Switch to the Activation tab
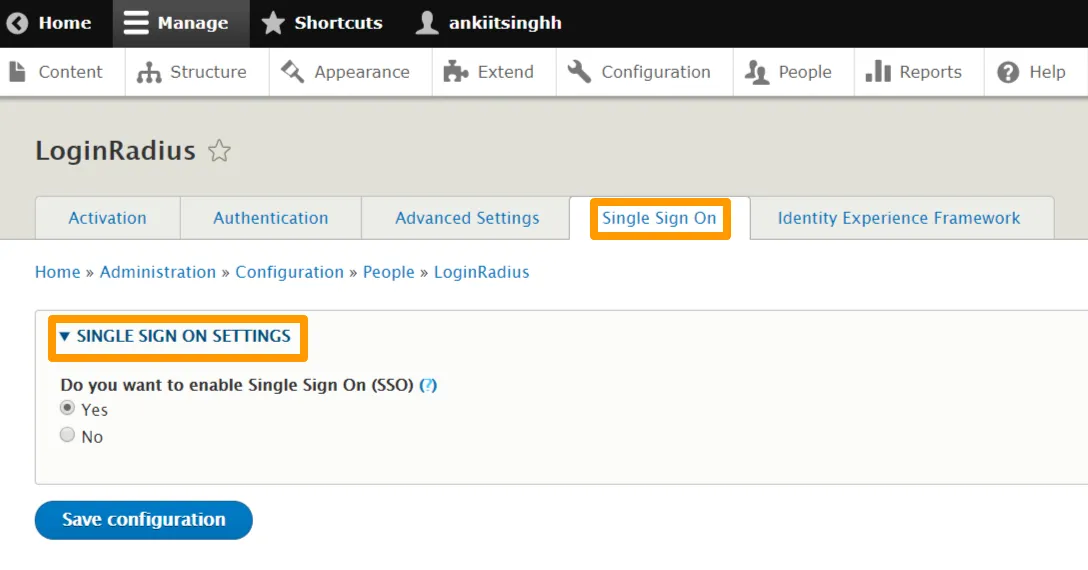The image size is (1088, 570). [x=107, y=218]
